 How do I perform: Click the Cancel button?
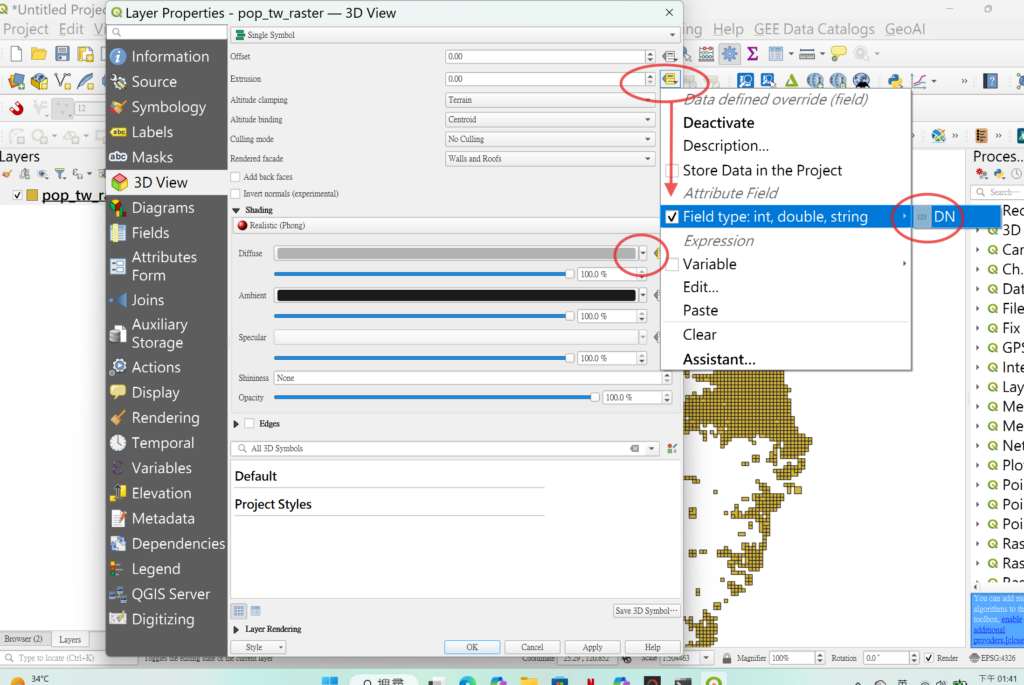pyautogui.click(x=532, y=647)
